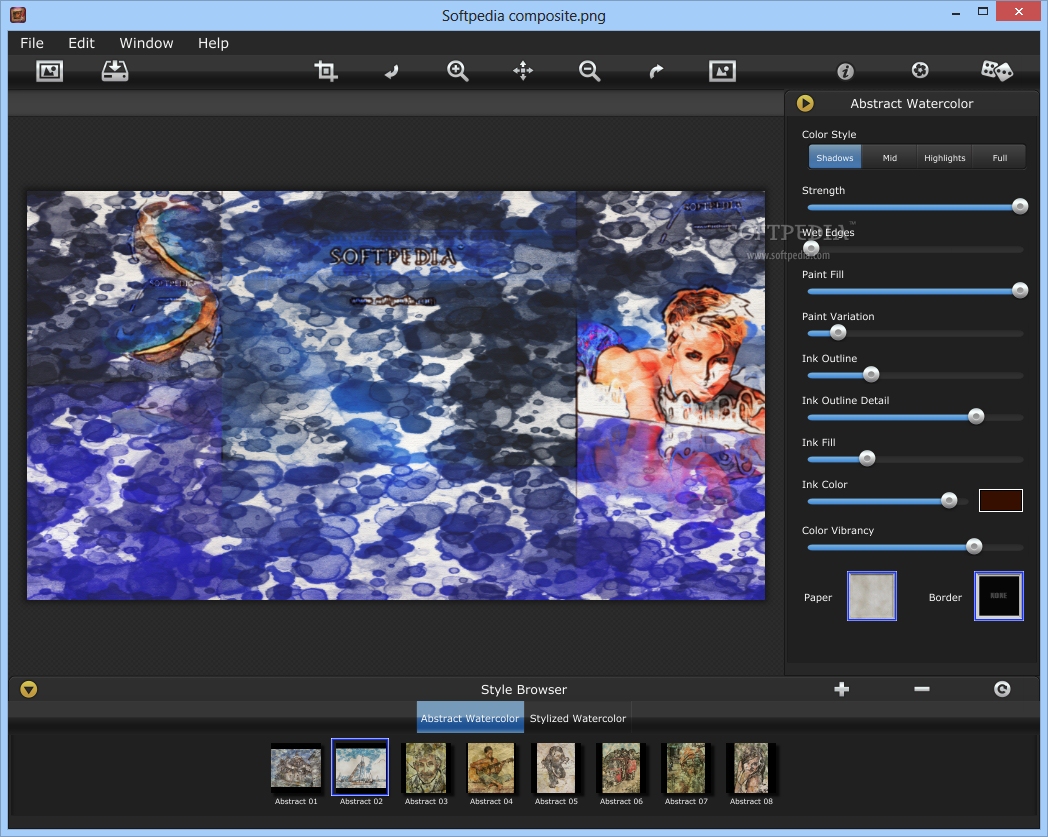The width and height of the screenshot is (1048, 837).
Task: Click the Ink Outline Detail slider handle
Action: [x=976, y=416]
